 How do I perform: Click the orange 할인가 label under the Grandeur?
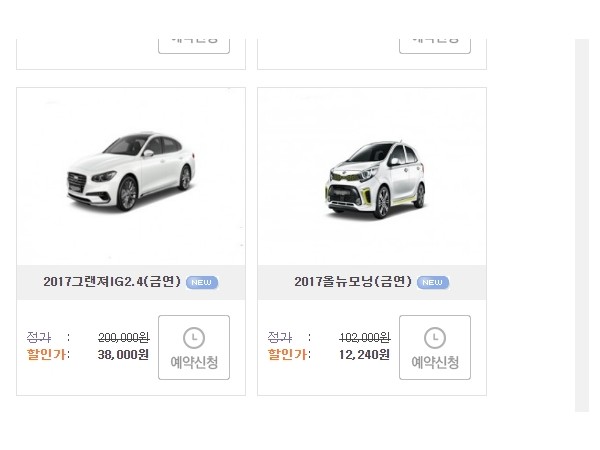pos(46,354)
